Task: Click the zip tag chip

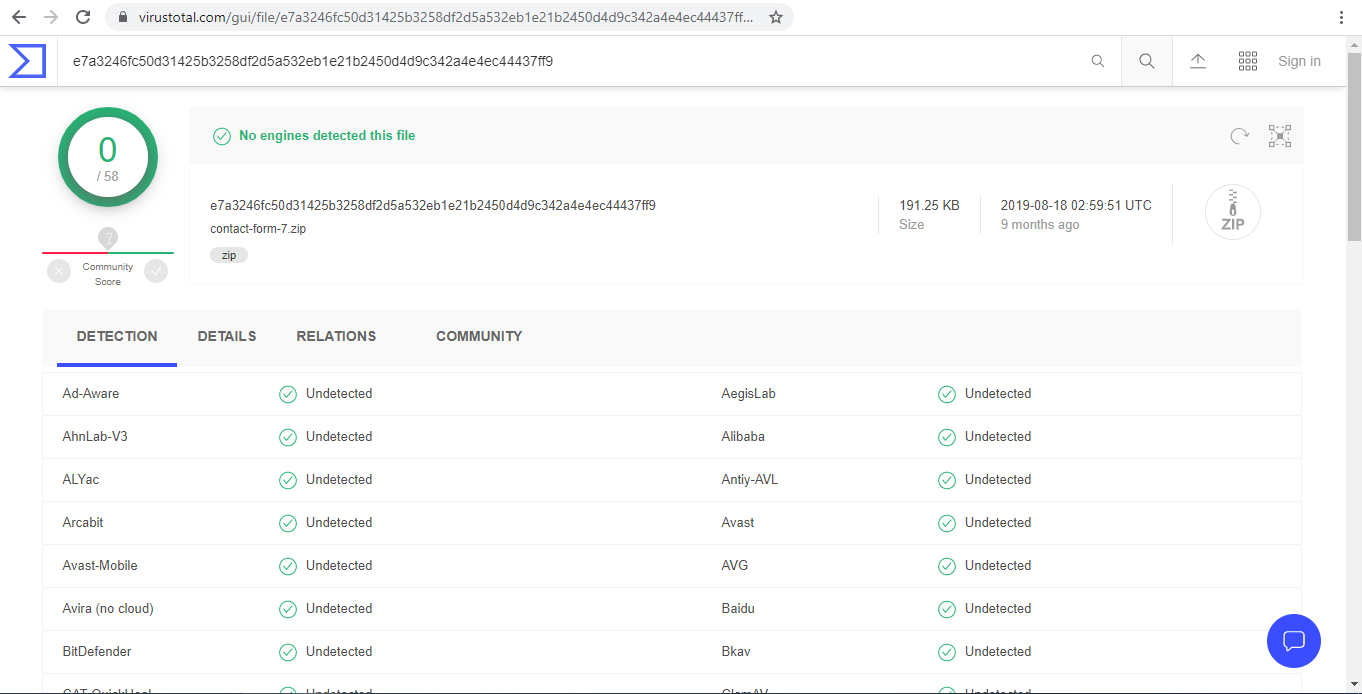Action: (229, 255)
